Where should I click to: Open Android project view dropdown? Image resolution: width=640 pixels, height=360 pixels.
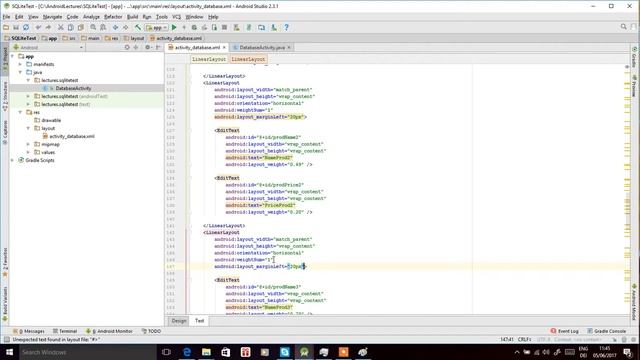(x=48, y=47)
